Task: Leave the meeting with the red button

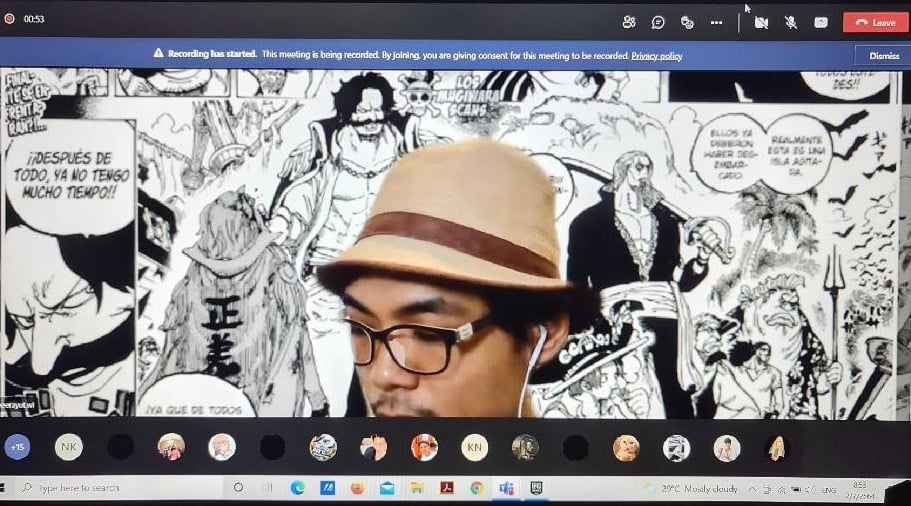Action: coord(875,23)
